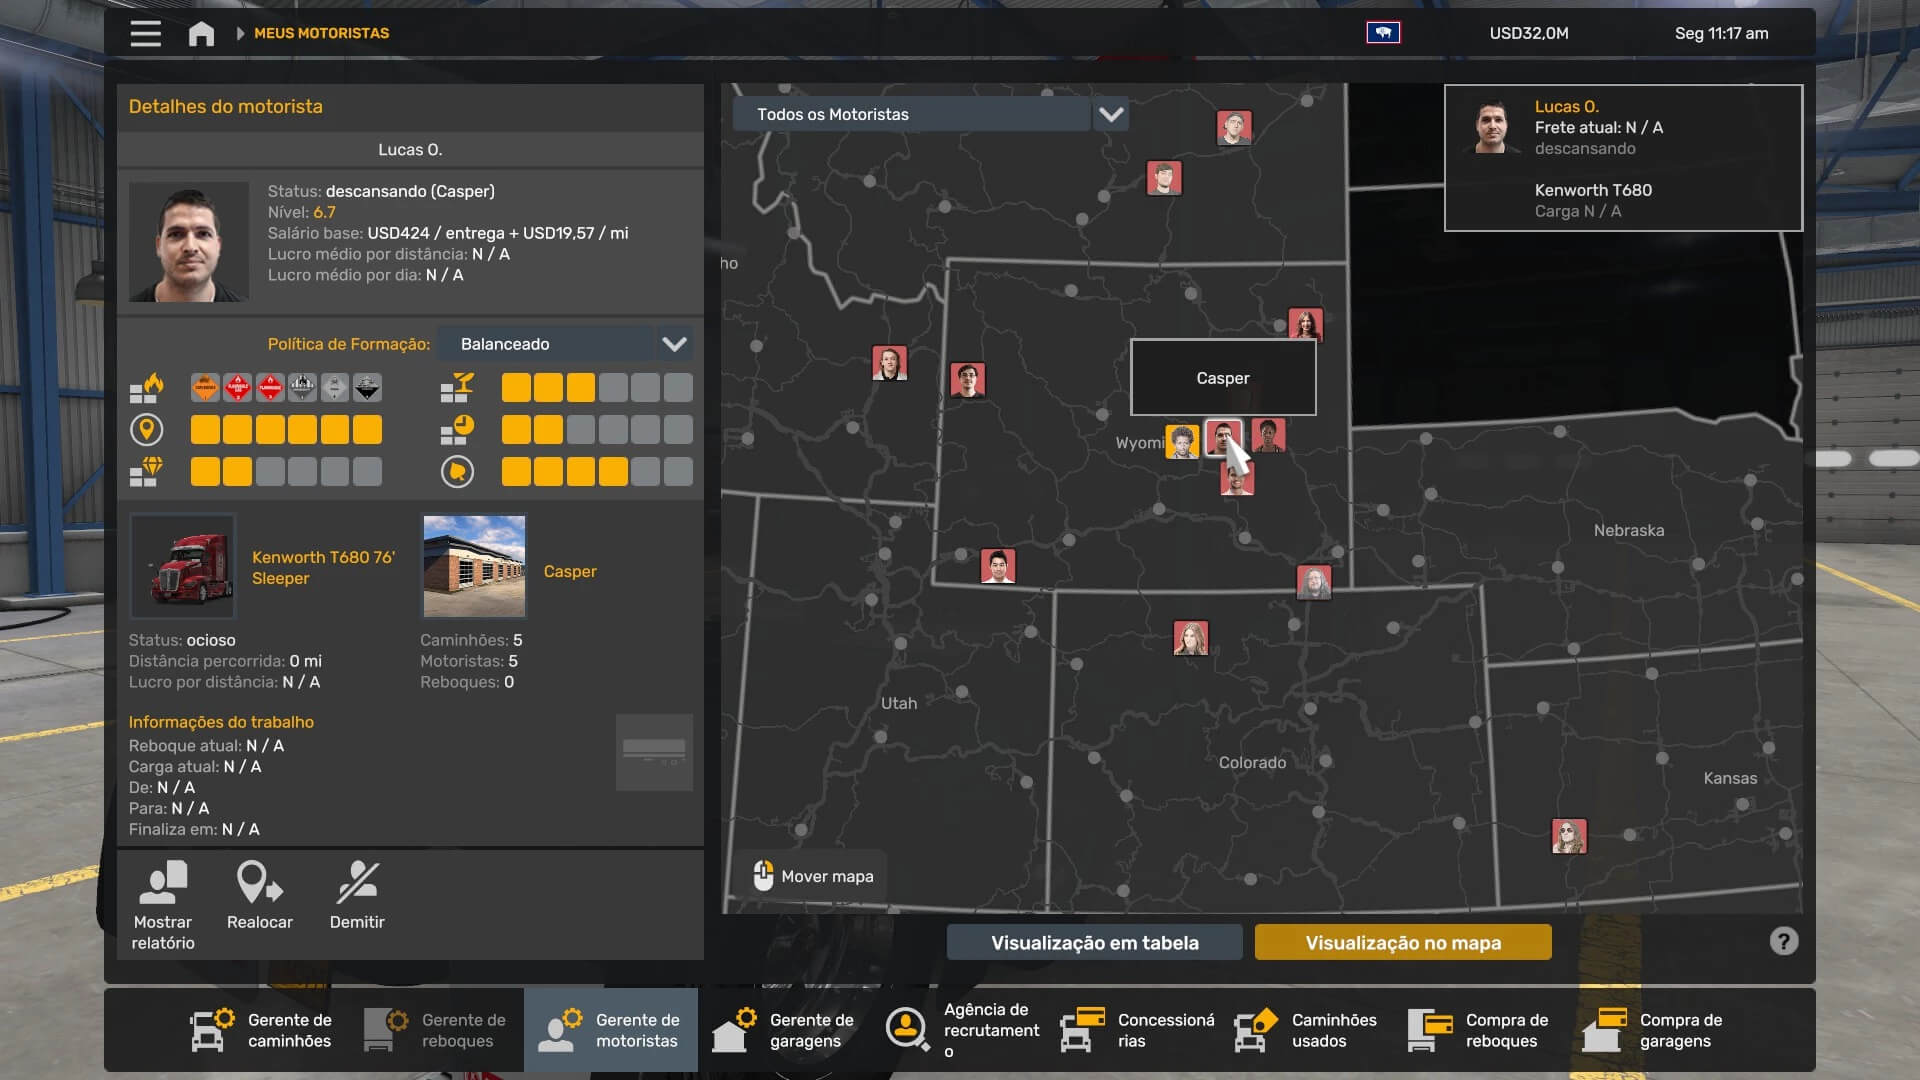The height and width of the screenshot is (1080, 1920).
Task: Select Visualização no mapa view
Action: pyautogui.click(x=1402, y=942)
